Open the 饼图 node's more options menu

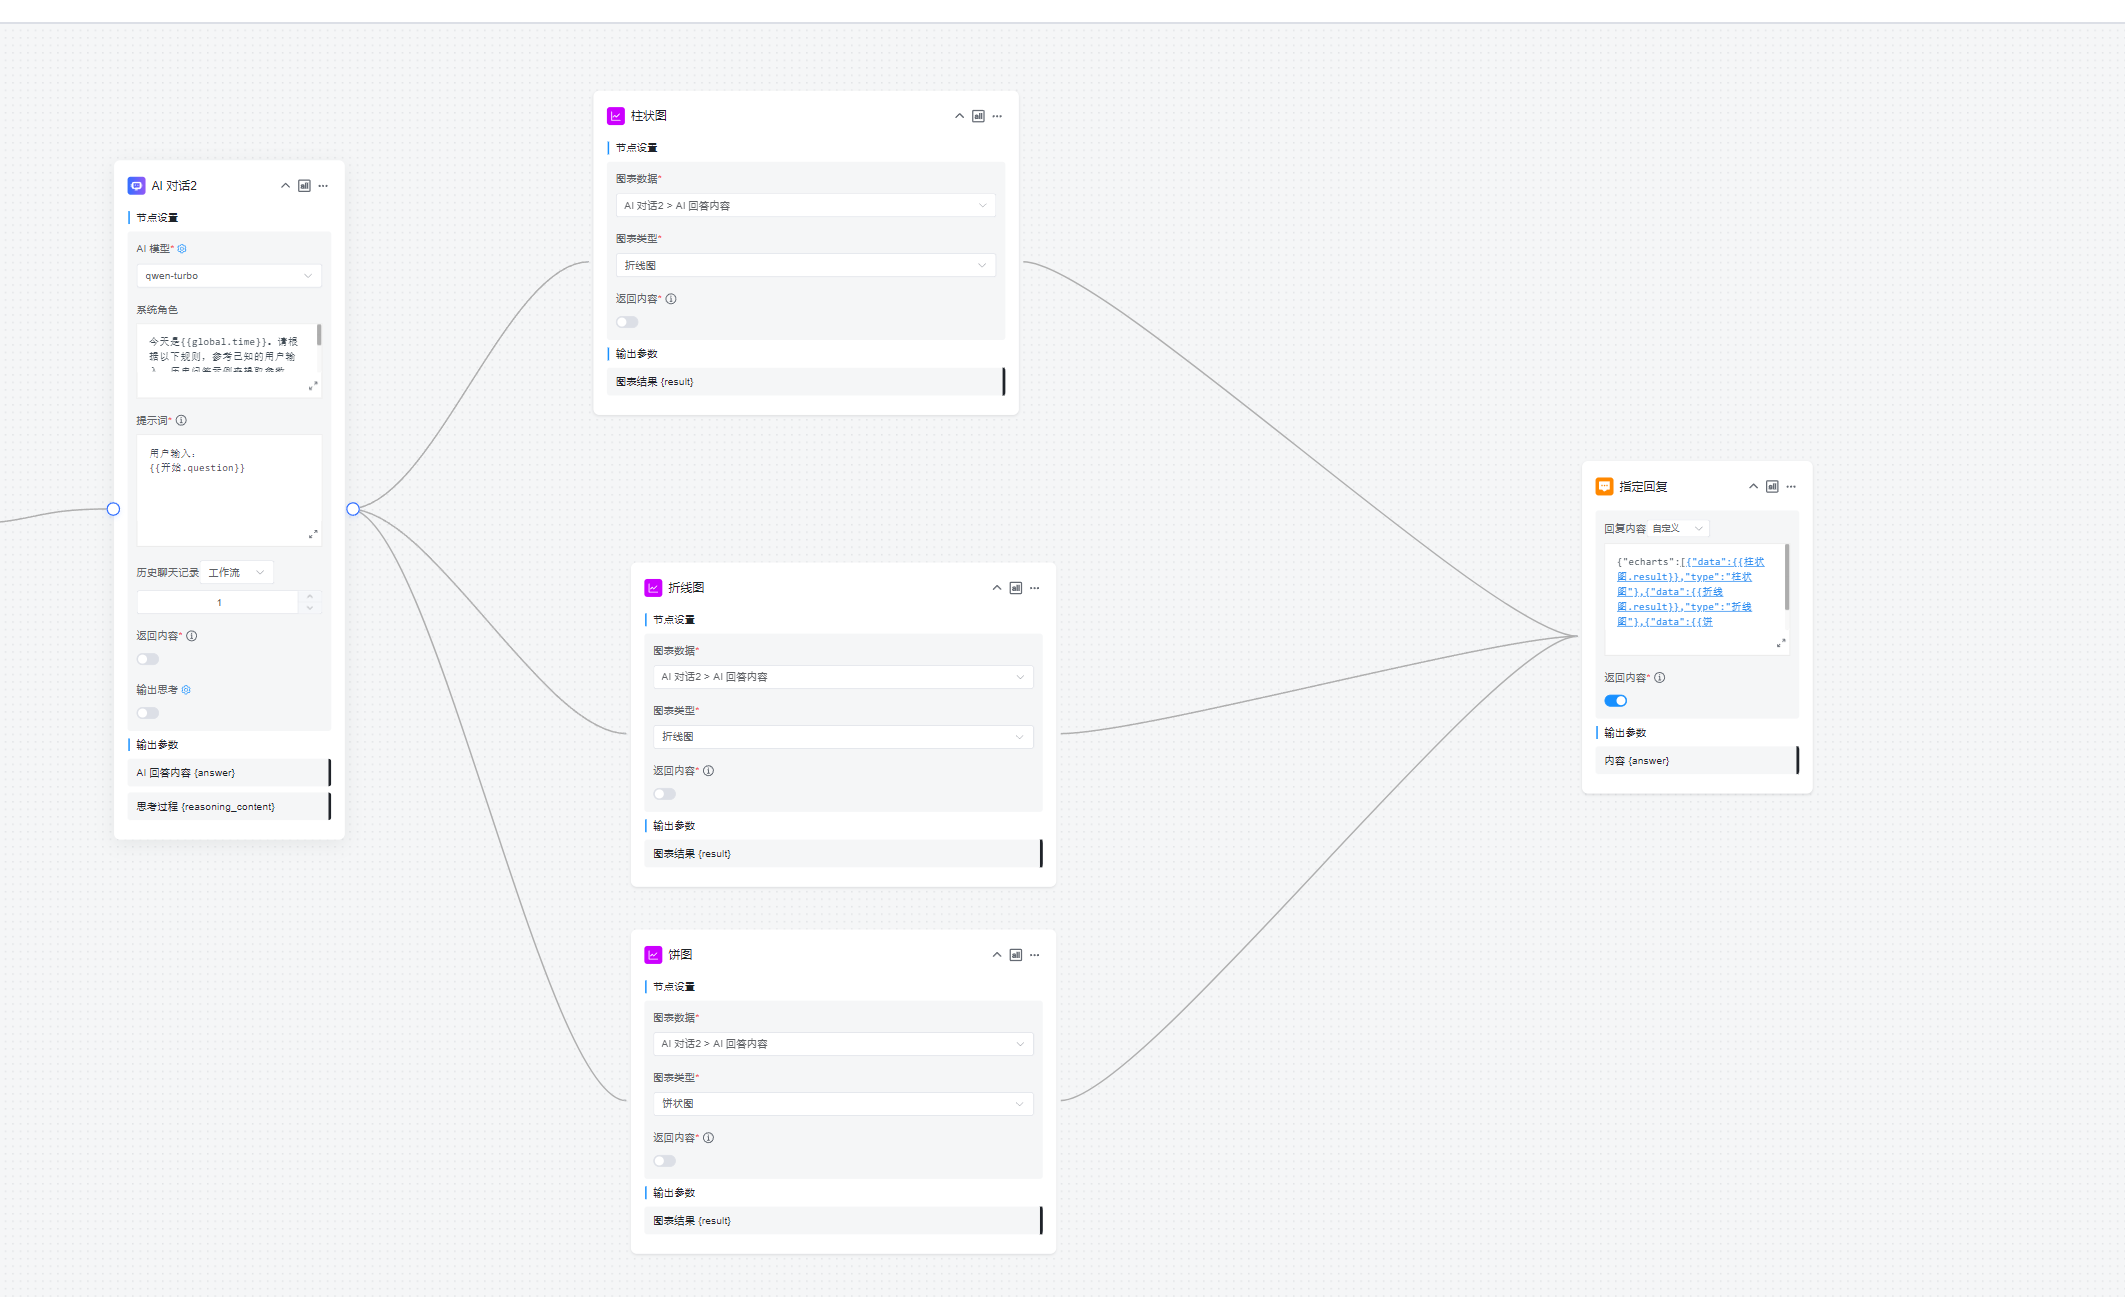[x=1035, y=955]
